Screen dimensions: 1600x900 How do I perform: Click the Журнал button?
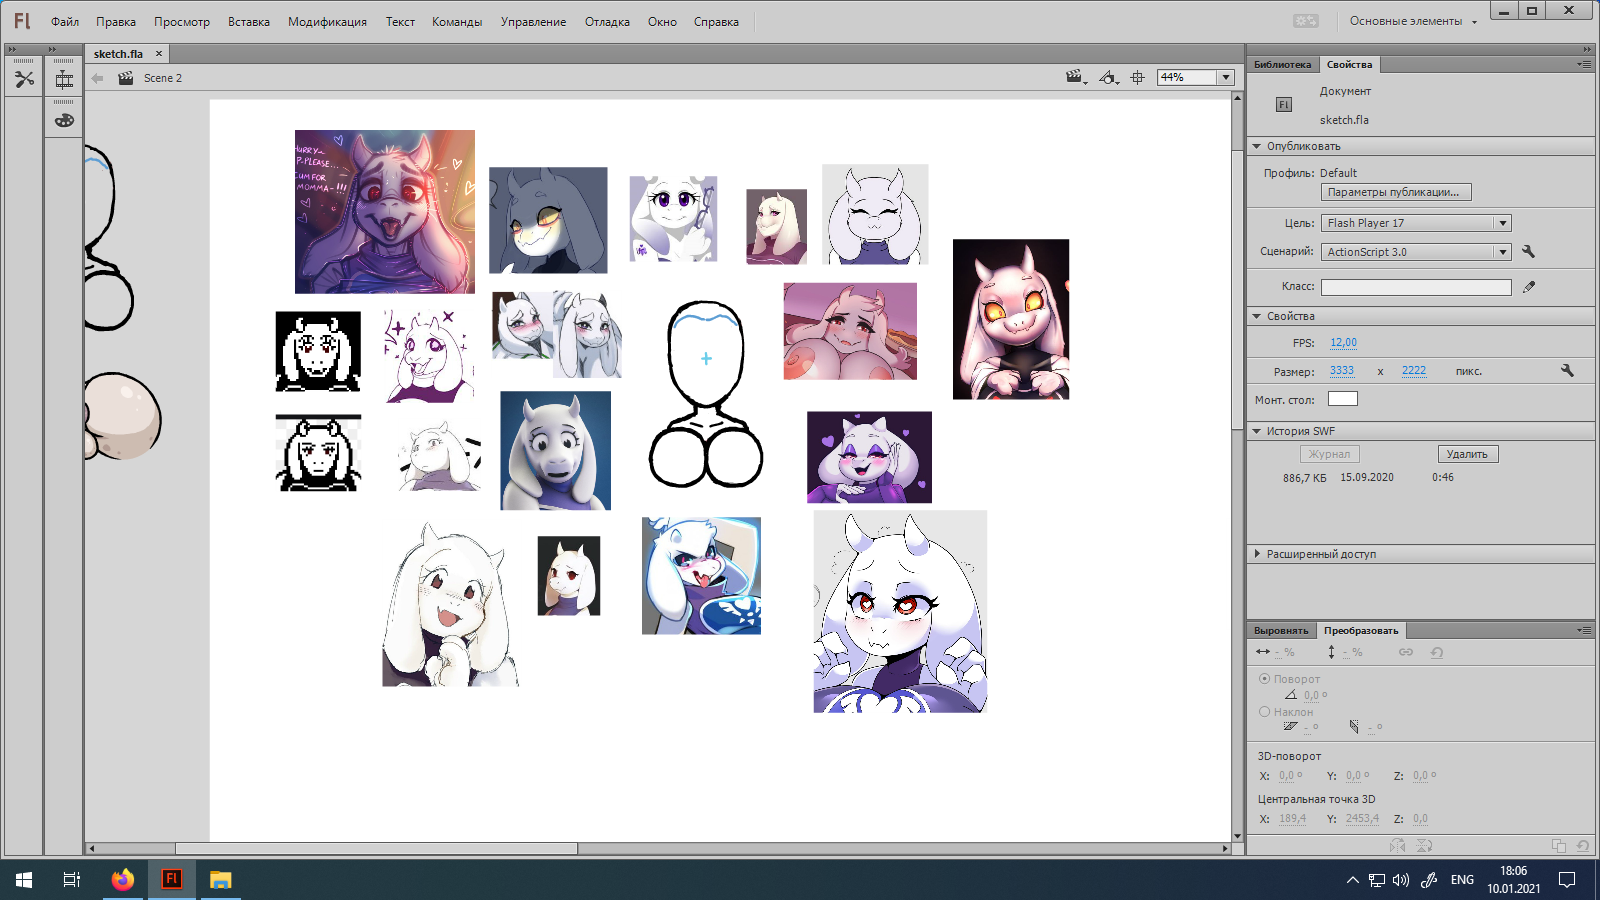point(1329,454)
